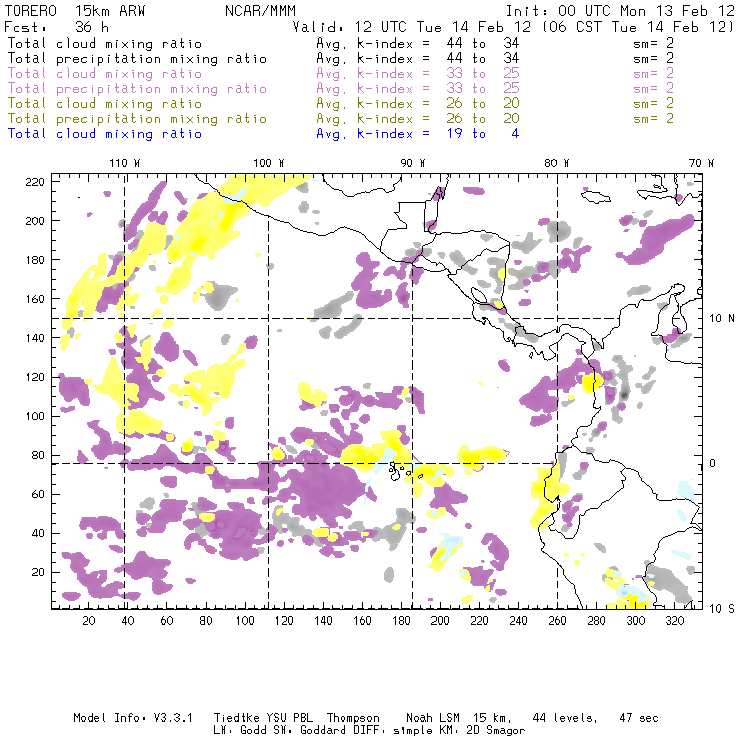This screenshot has width=740, height=740.
Task: Click the "Noah LSM" label
Action: coord(433,718)
